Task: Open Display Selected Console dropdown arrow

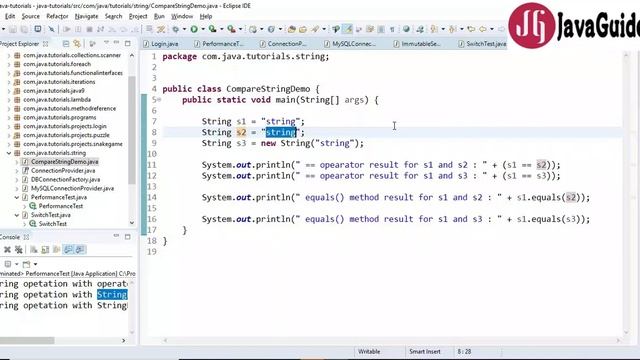Action: [16, 264]
